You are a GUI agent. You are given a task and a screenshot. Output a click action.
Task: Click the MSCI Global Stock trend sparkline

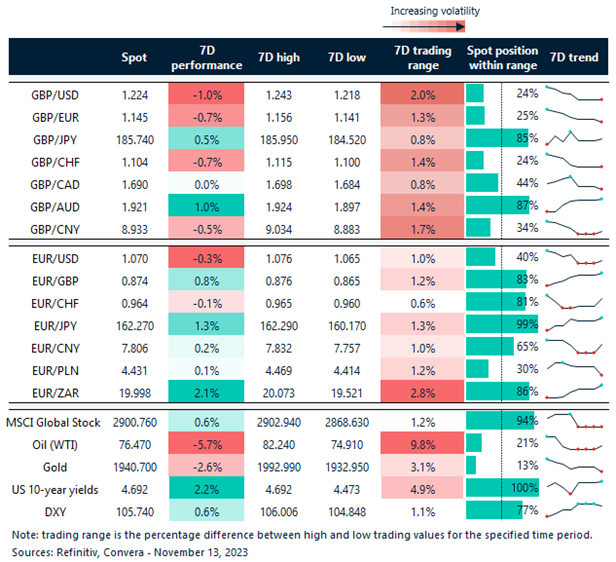(575, 419)
